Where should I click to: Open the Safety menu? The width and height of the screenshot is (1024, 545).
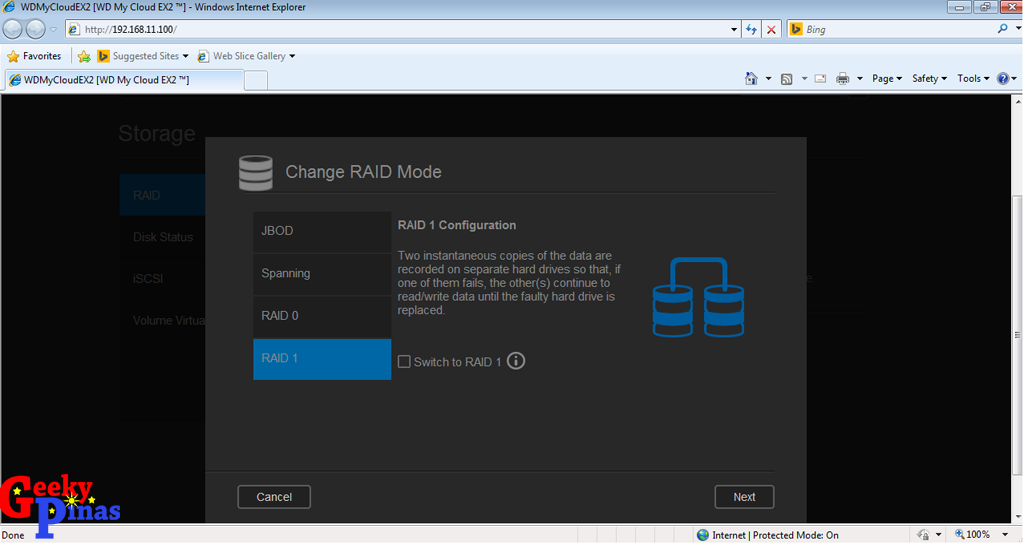pos(929,78)
